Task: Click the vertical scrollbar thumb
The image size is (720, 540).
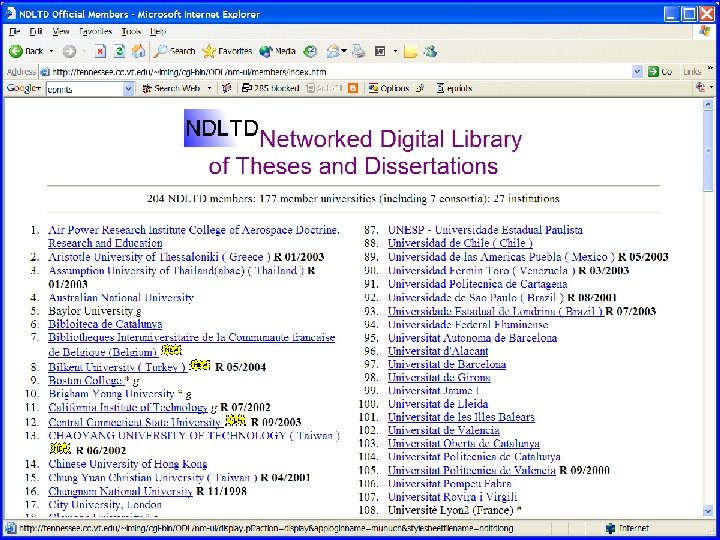Action: [708, 149]
